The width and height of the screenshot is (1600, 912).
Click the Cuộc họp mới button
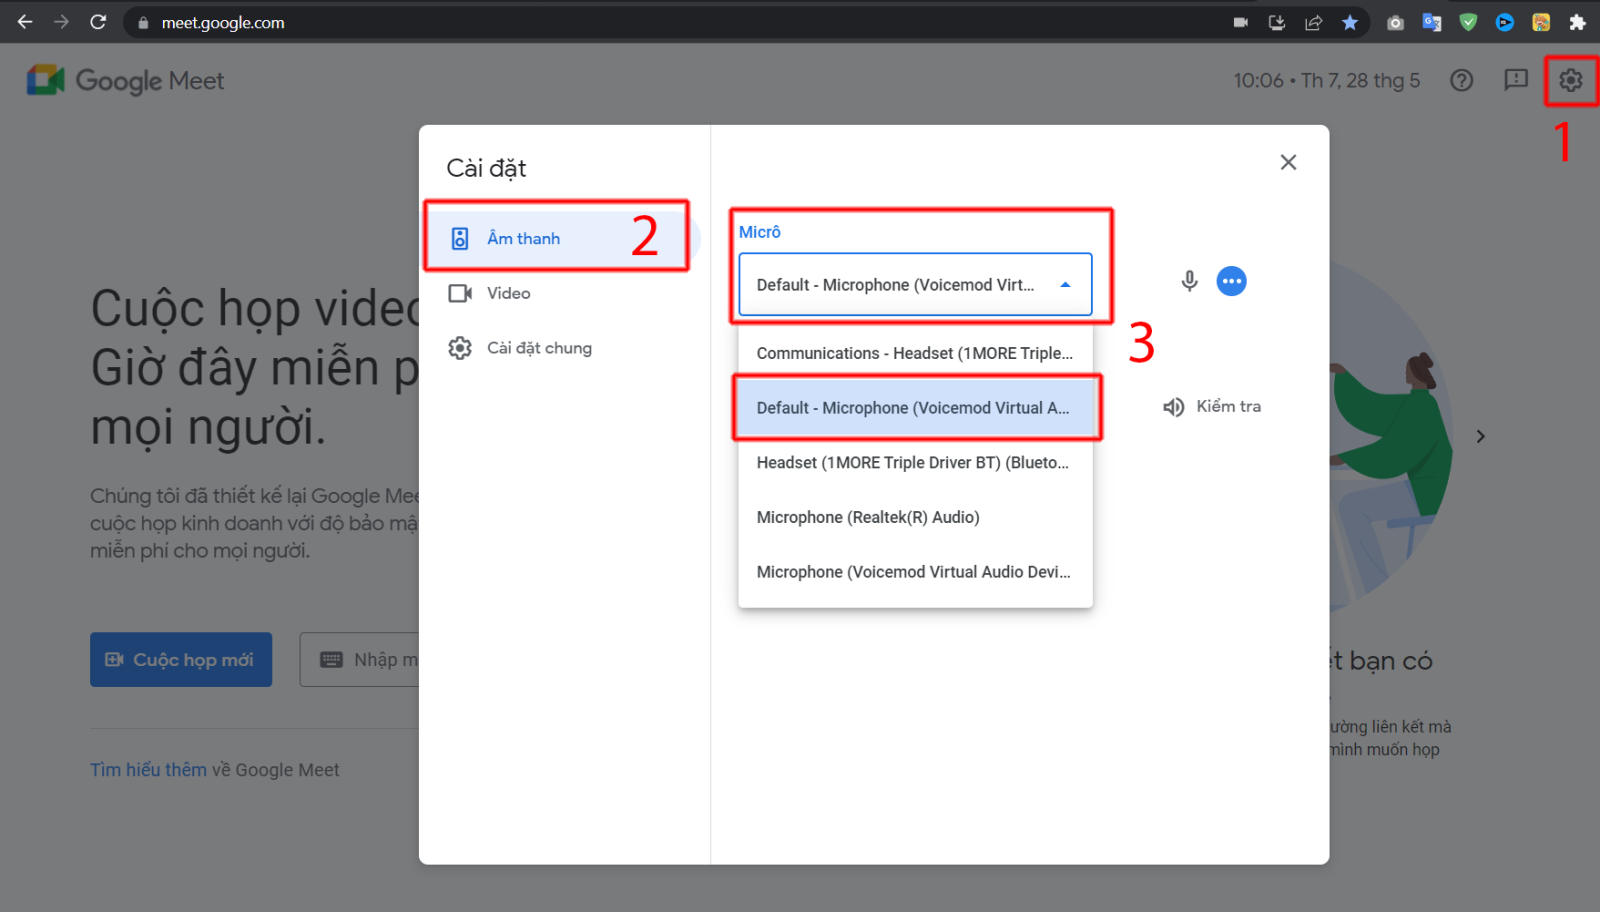click(x=180, y=659)
